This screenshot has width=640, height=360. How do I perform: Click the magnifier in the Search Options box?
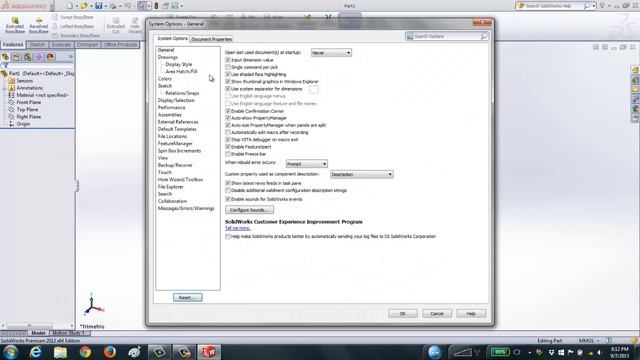(484, 36)
